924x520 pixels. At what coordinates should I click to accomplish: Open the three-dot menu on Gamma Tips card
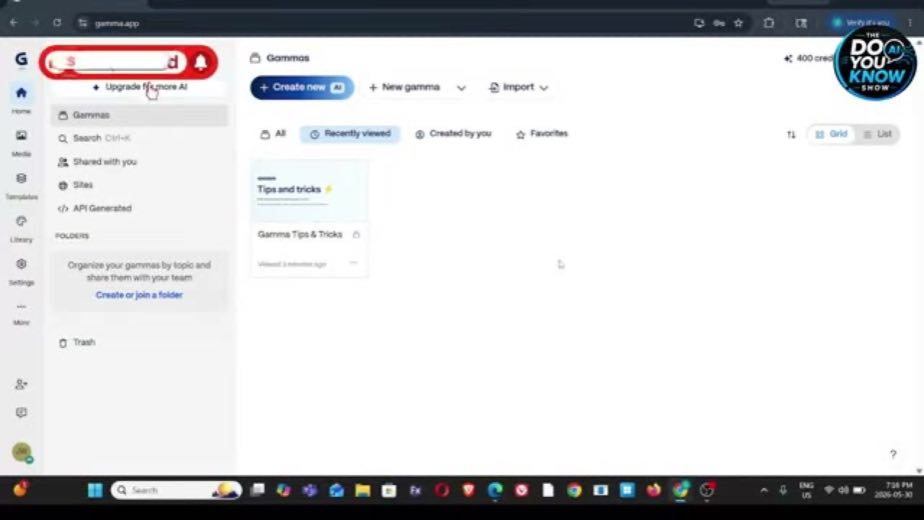(354, 263)
